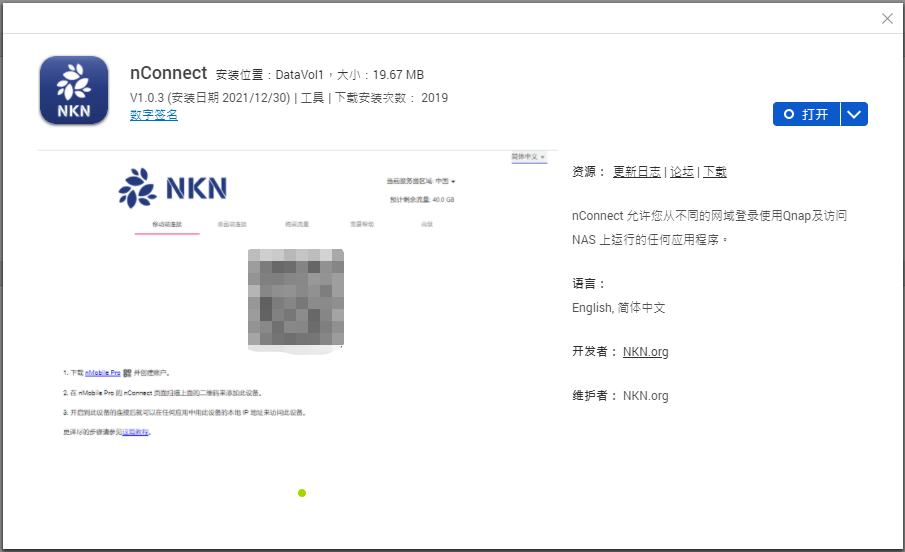Open the 数字签名 link

click(154, 115)
